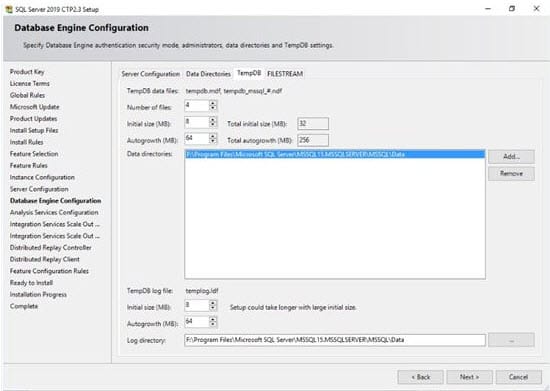Click the Total autogrowth field
Viewport: 550px width, 391px height.
(313, 140)
